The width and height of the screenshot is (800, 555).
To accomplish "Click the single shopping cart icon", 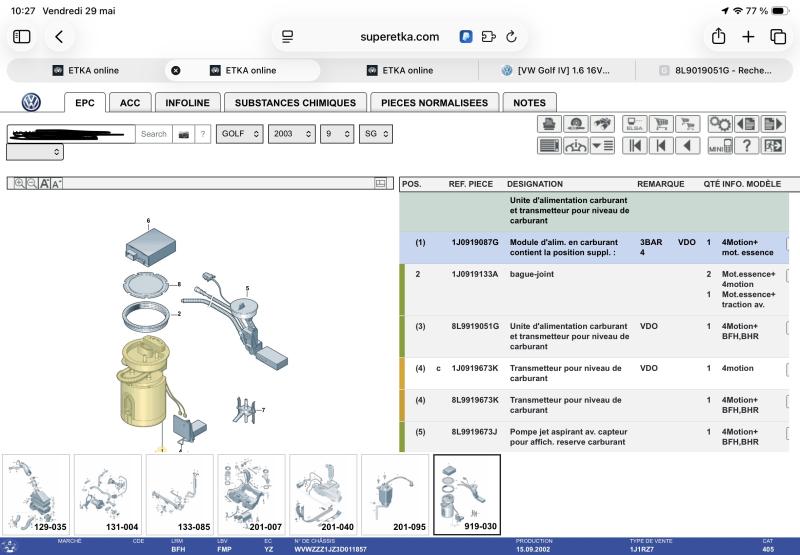I will point(661,124).
